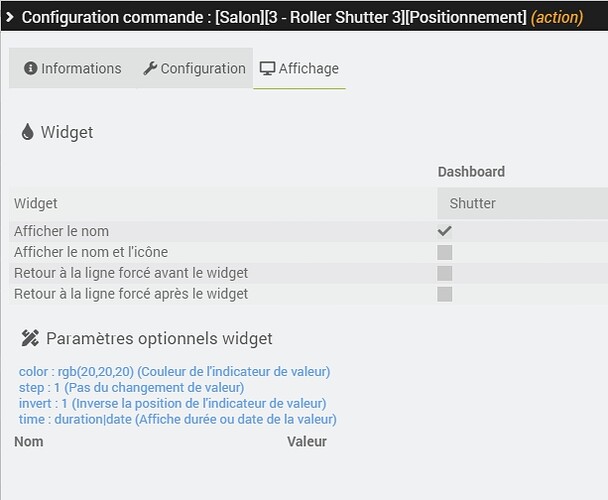Click the step parameter hint line
608x500 pixels.
coord(131,388)
